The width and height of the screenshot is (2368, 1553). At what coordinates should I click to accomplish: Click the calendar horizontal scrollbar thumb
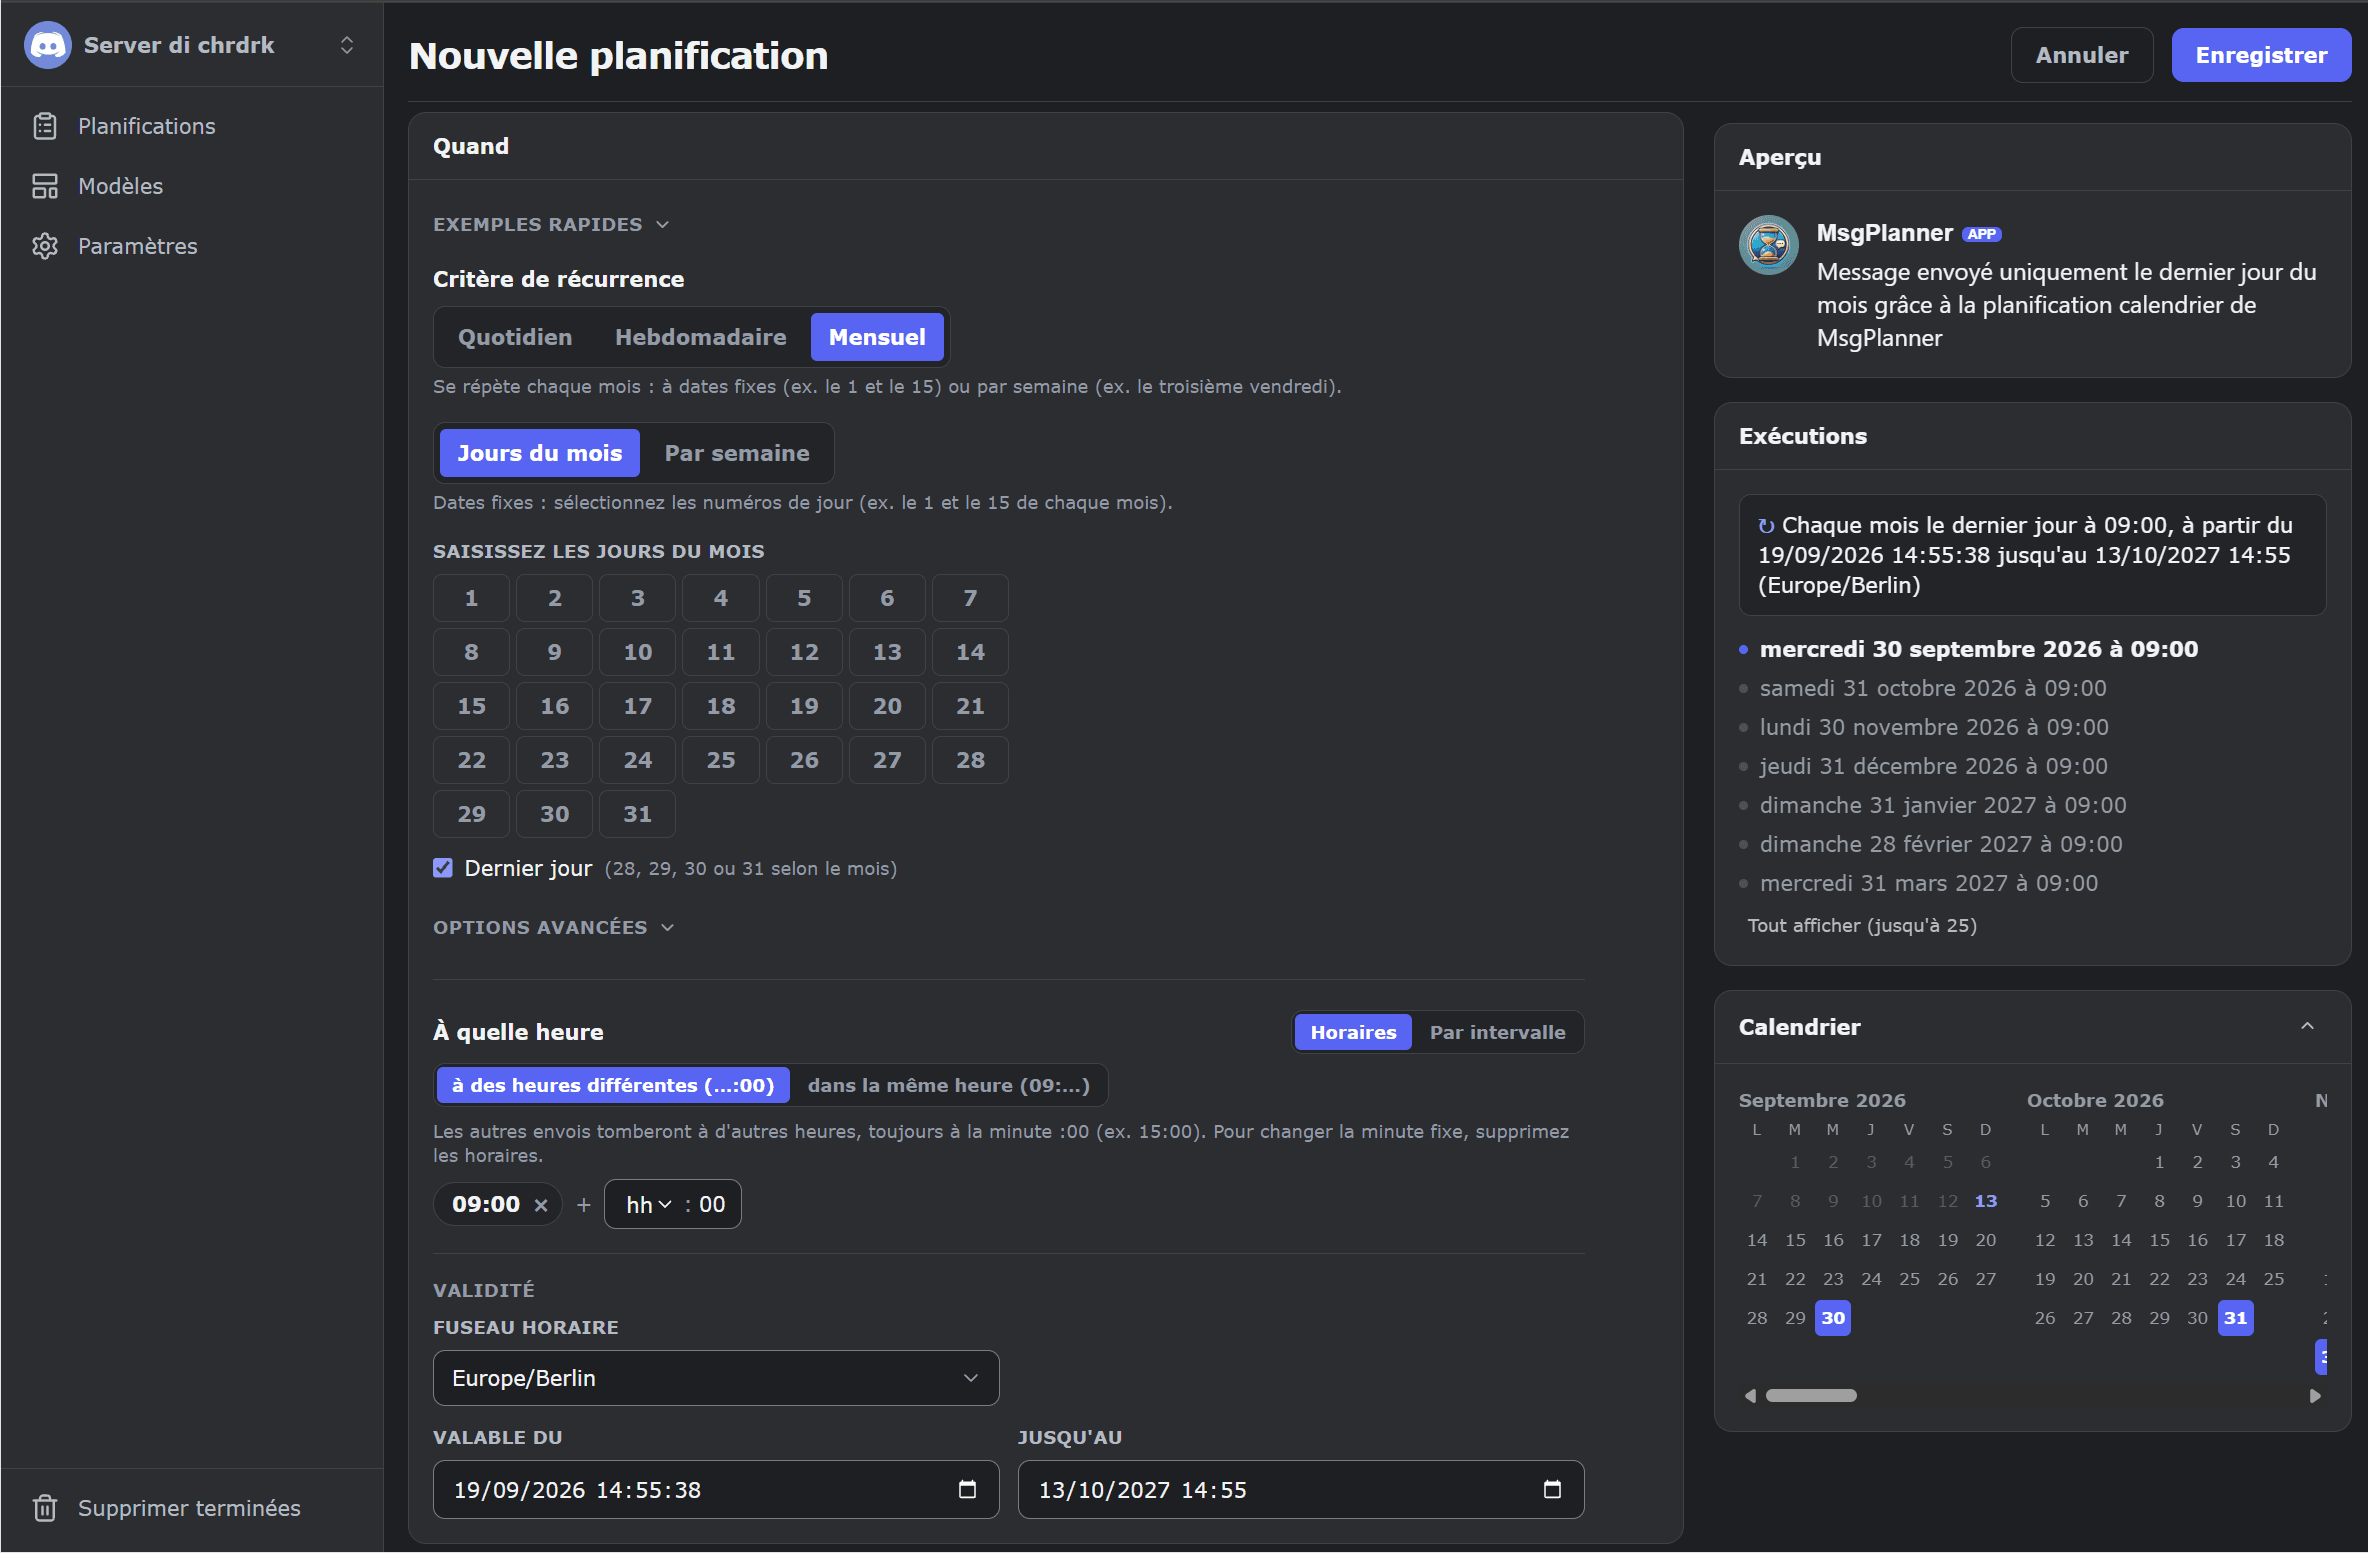[x=1811, y=1396]
